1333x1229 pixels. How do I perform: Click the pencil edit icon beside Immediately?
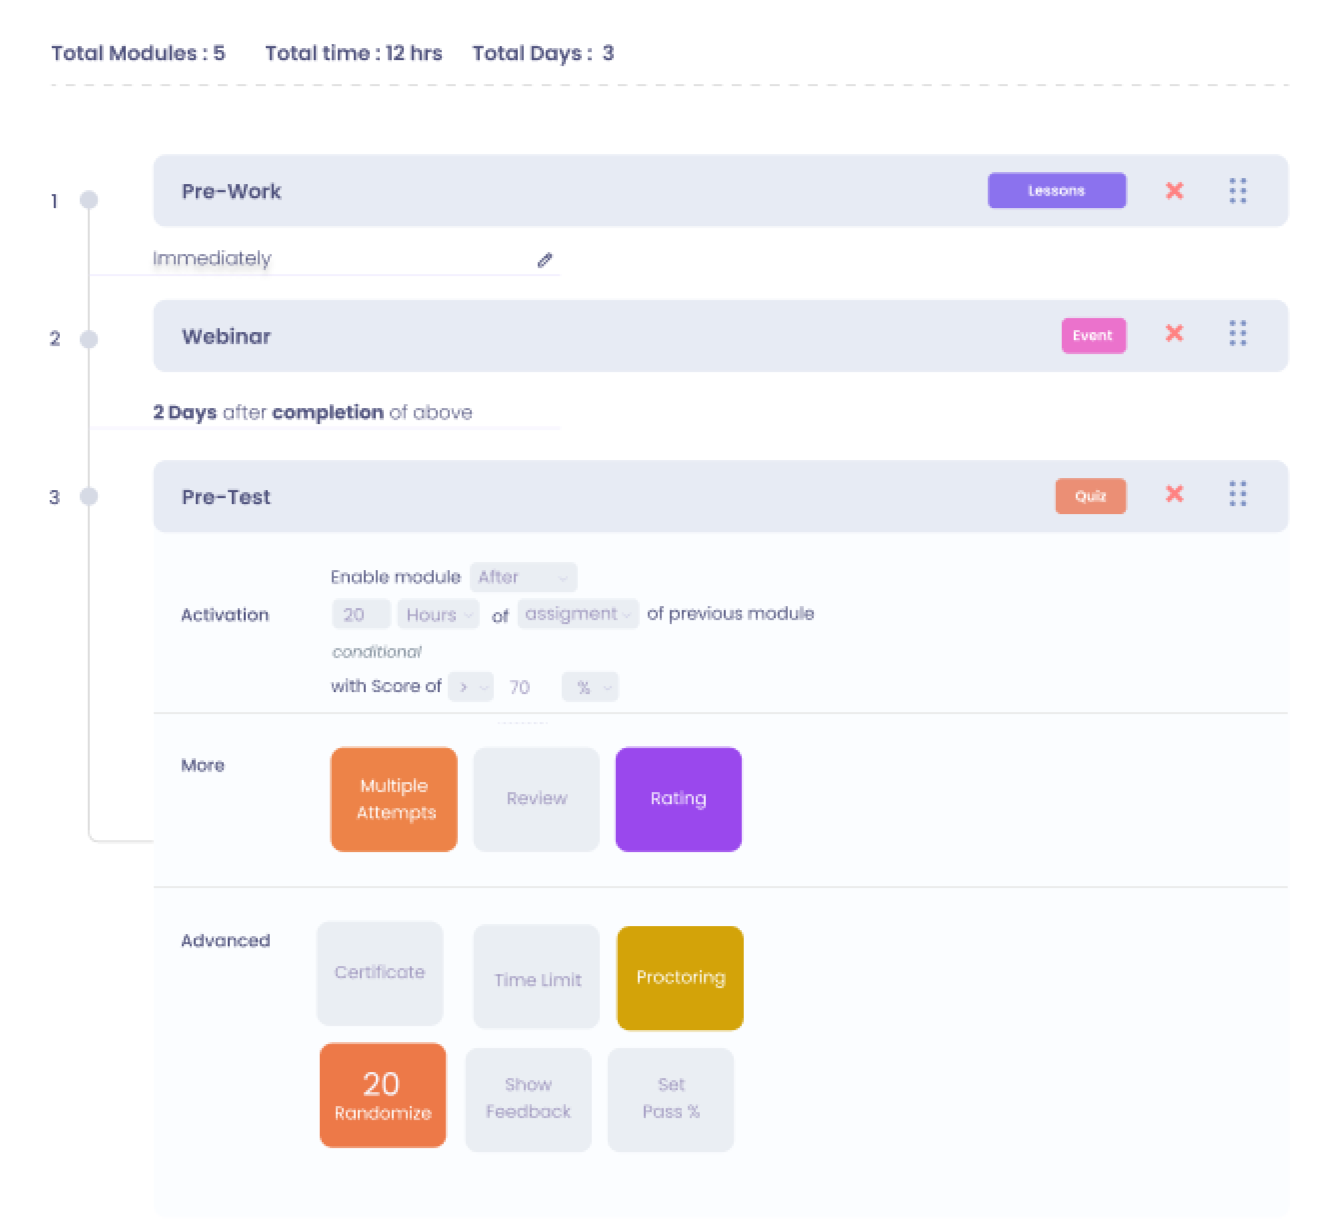(545, 260)
